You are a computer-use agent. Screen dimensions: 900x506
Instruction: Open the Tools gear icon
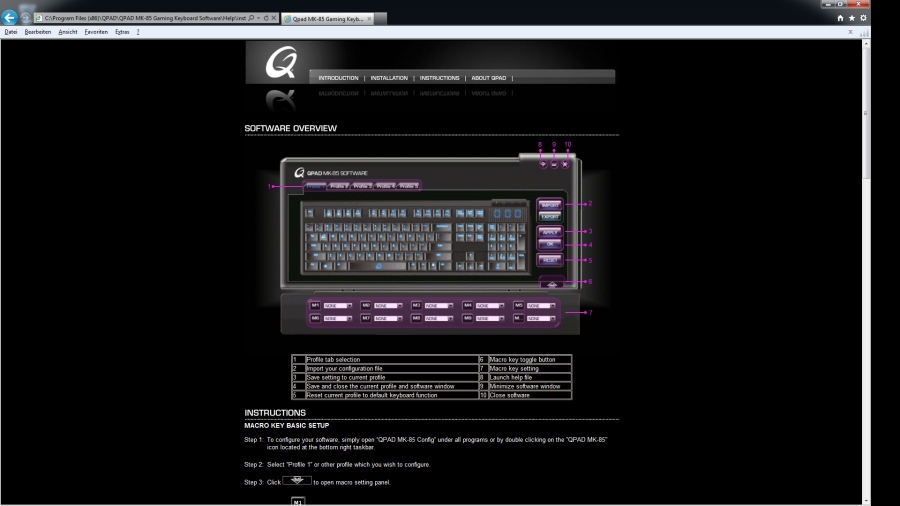pos(863,18)
